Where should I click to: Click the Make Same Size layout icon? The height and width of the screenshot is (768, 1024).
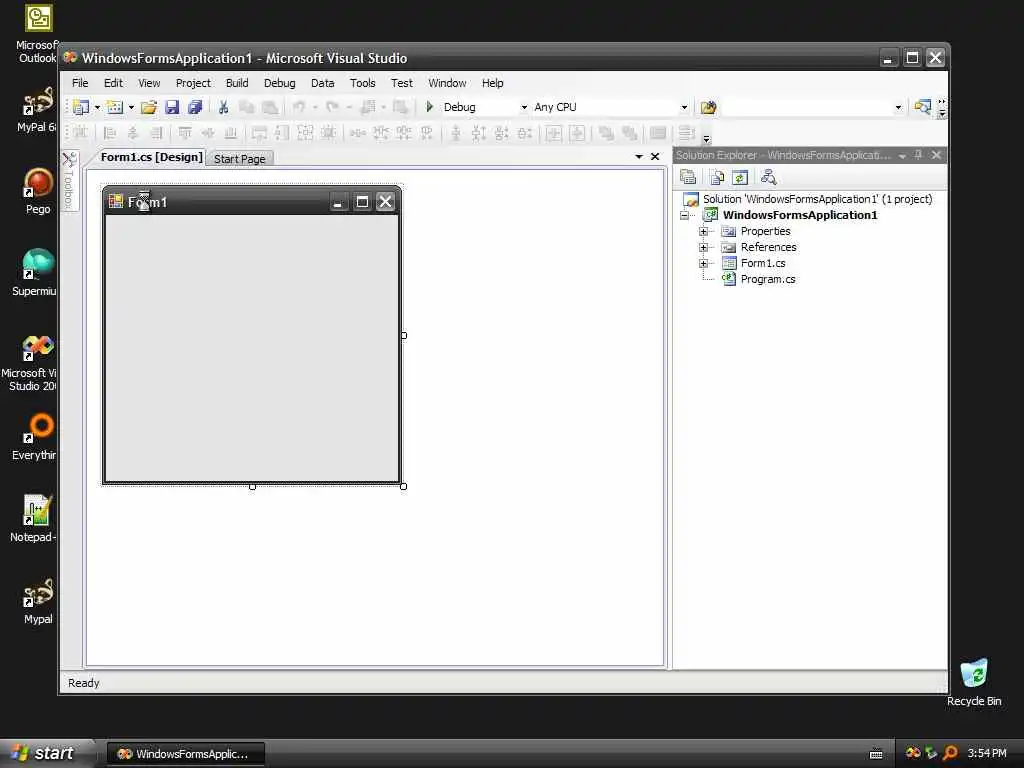click(305, 133)
